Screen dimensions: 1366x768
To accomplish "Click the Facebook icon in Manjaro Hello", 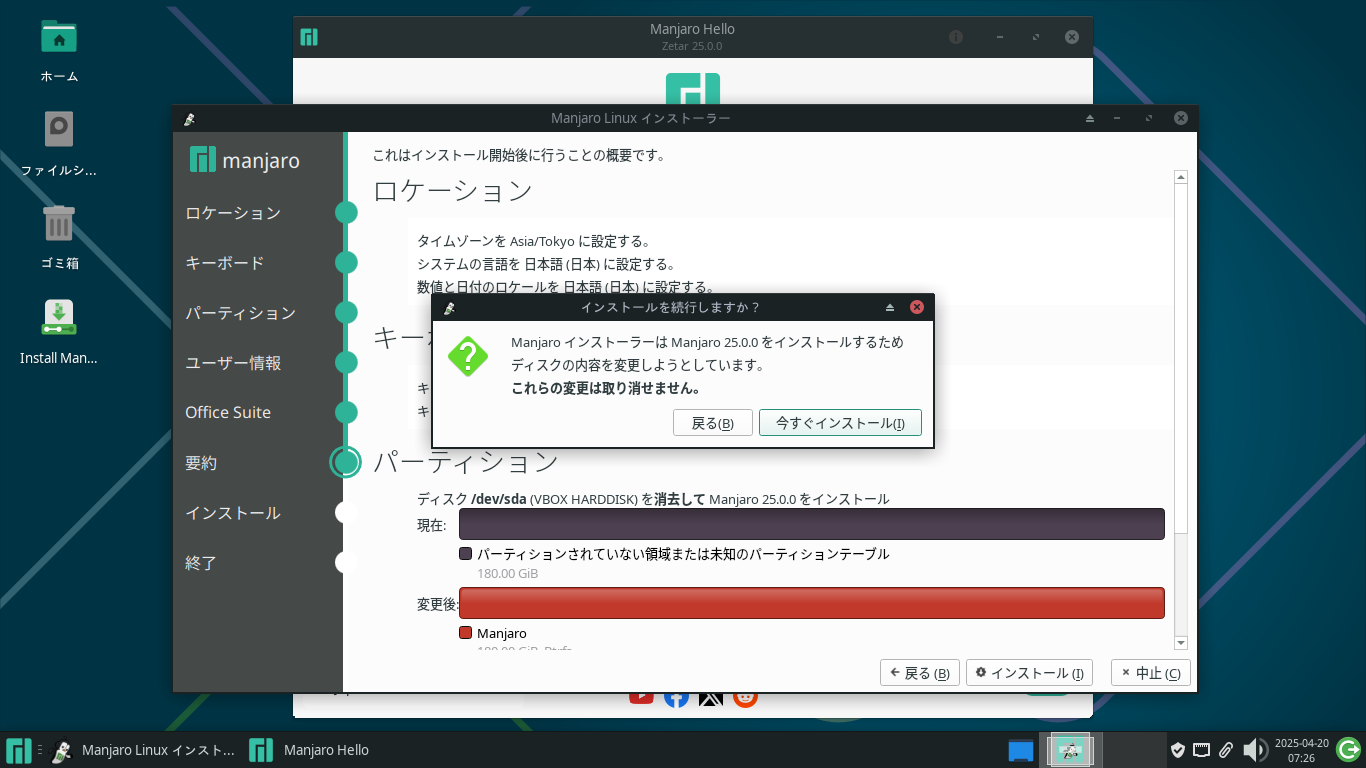I will 676,696.
